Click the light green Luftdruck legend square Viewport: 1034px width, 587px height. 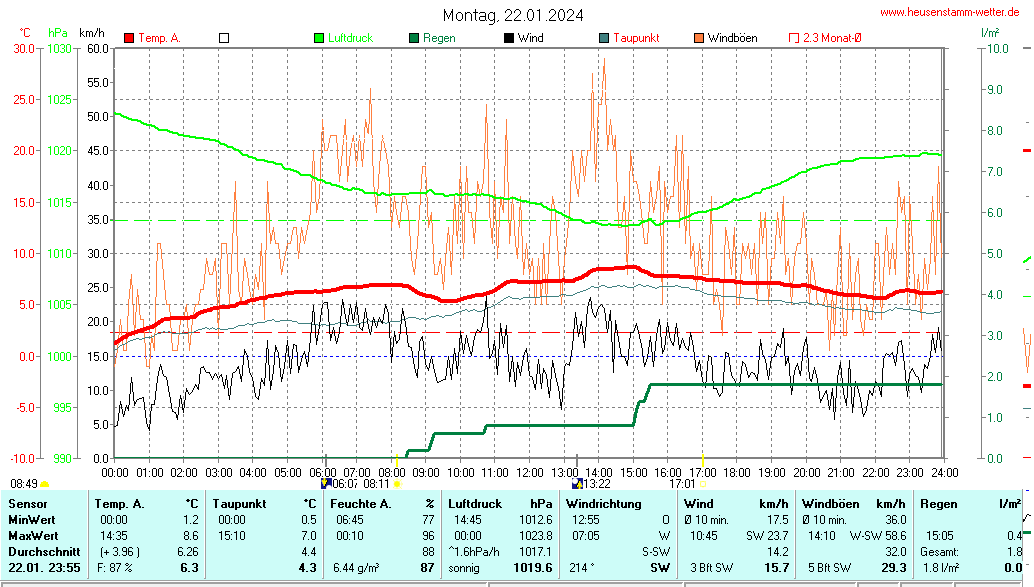click(319, 38)
